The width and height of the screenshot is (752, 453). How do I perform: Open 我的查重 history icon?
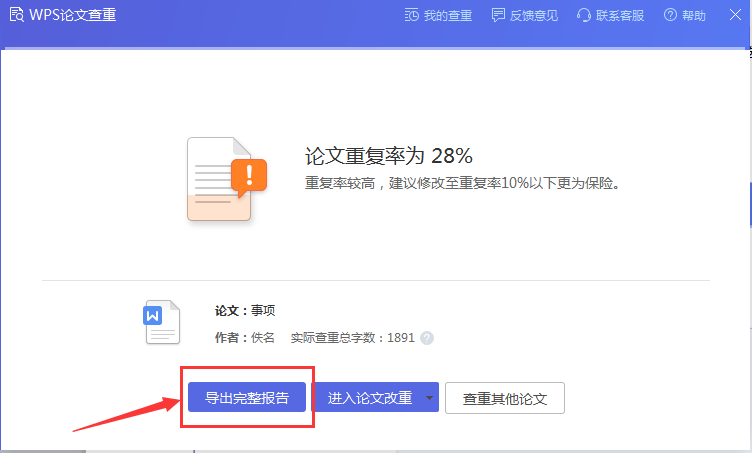coord(412,15)
